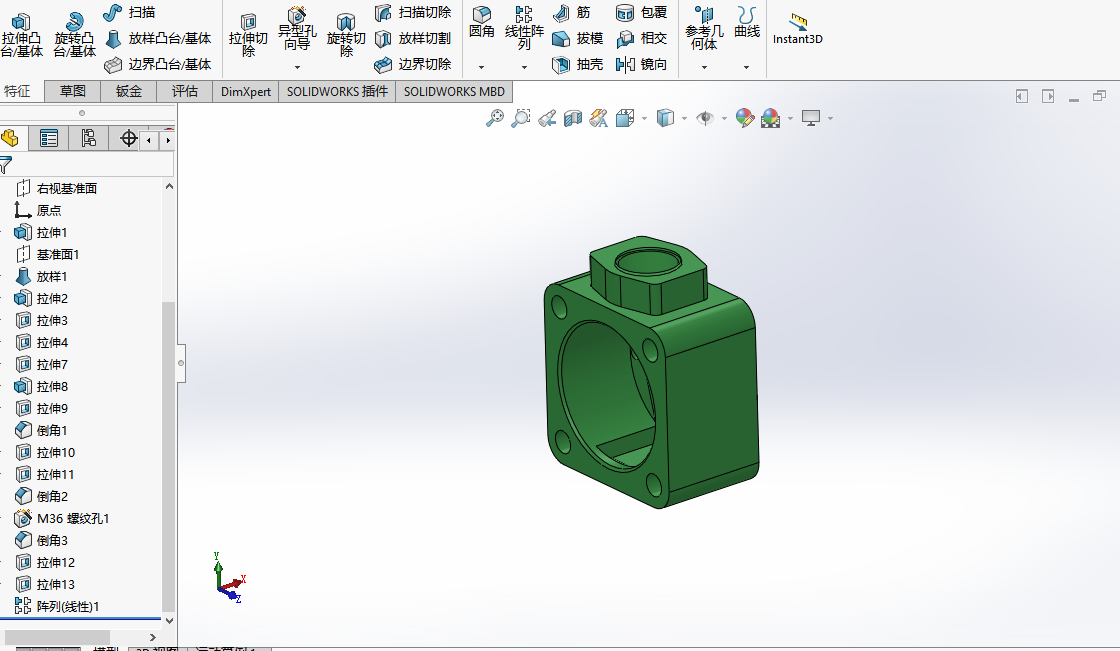Click the Previous View icon
The height and width of the screenshot is (651, 1120).
pyautogui.click(x=547, y=118)
